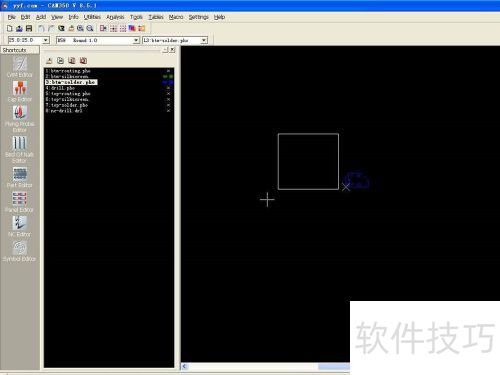The height and width of the screenshot is (375, 500).
Task: Click the red fourth layer panel icon
Action: tap(83, 61)
